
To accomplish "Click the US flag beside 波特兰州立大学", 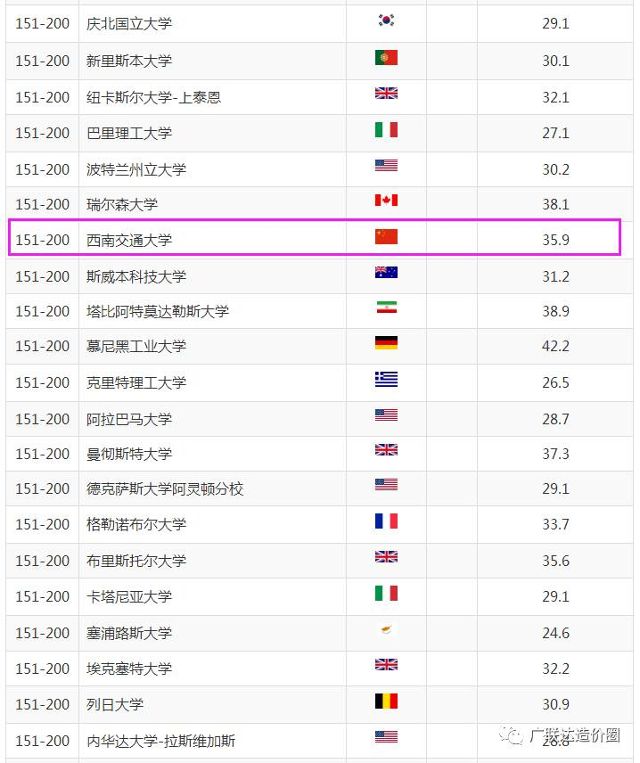I will (x=386, y=165).
